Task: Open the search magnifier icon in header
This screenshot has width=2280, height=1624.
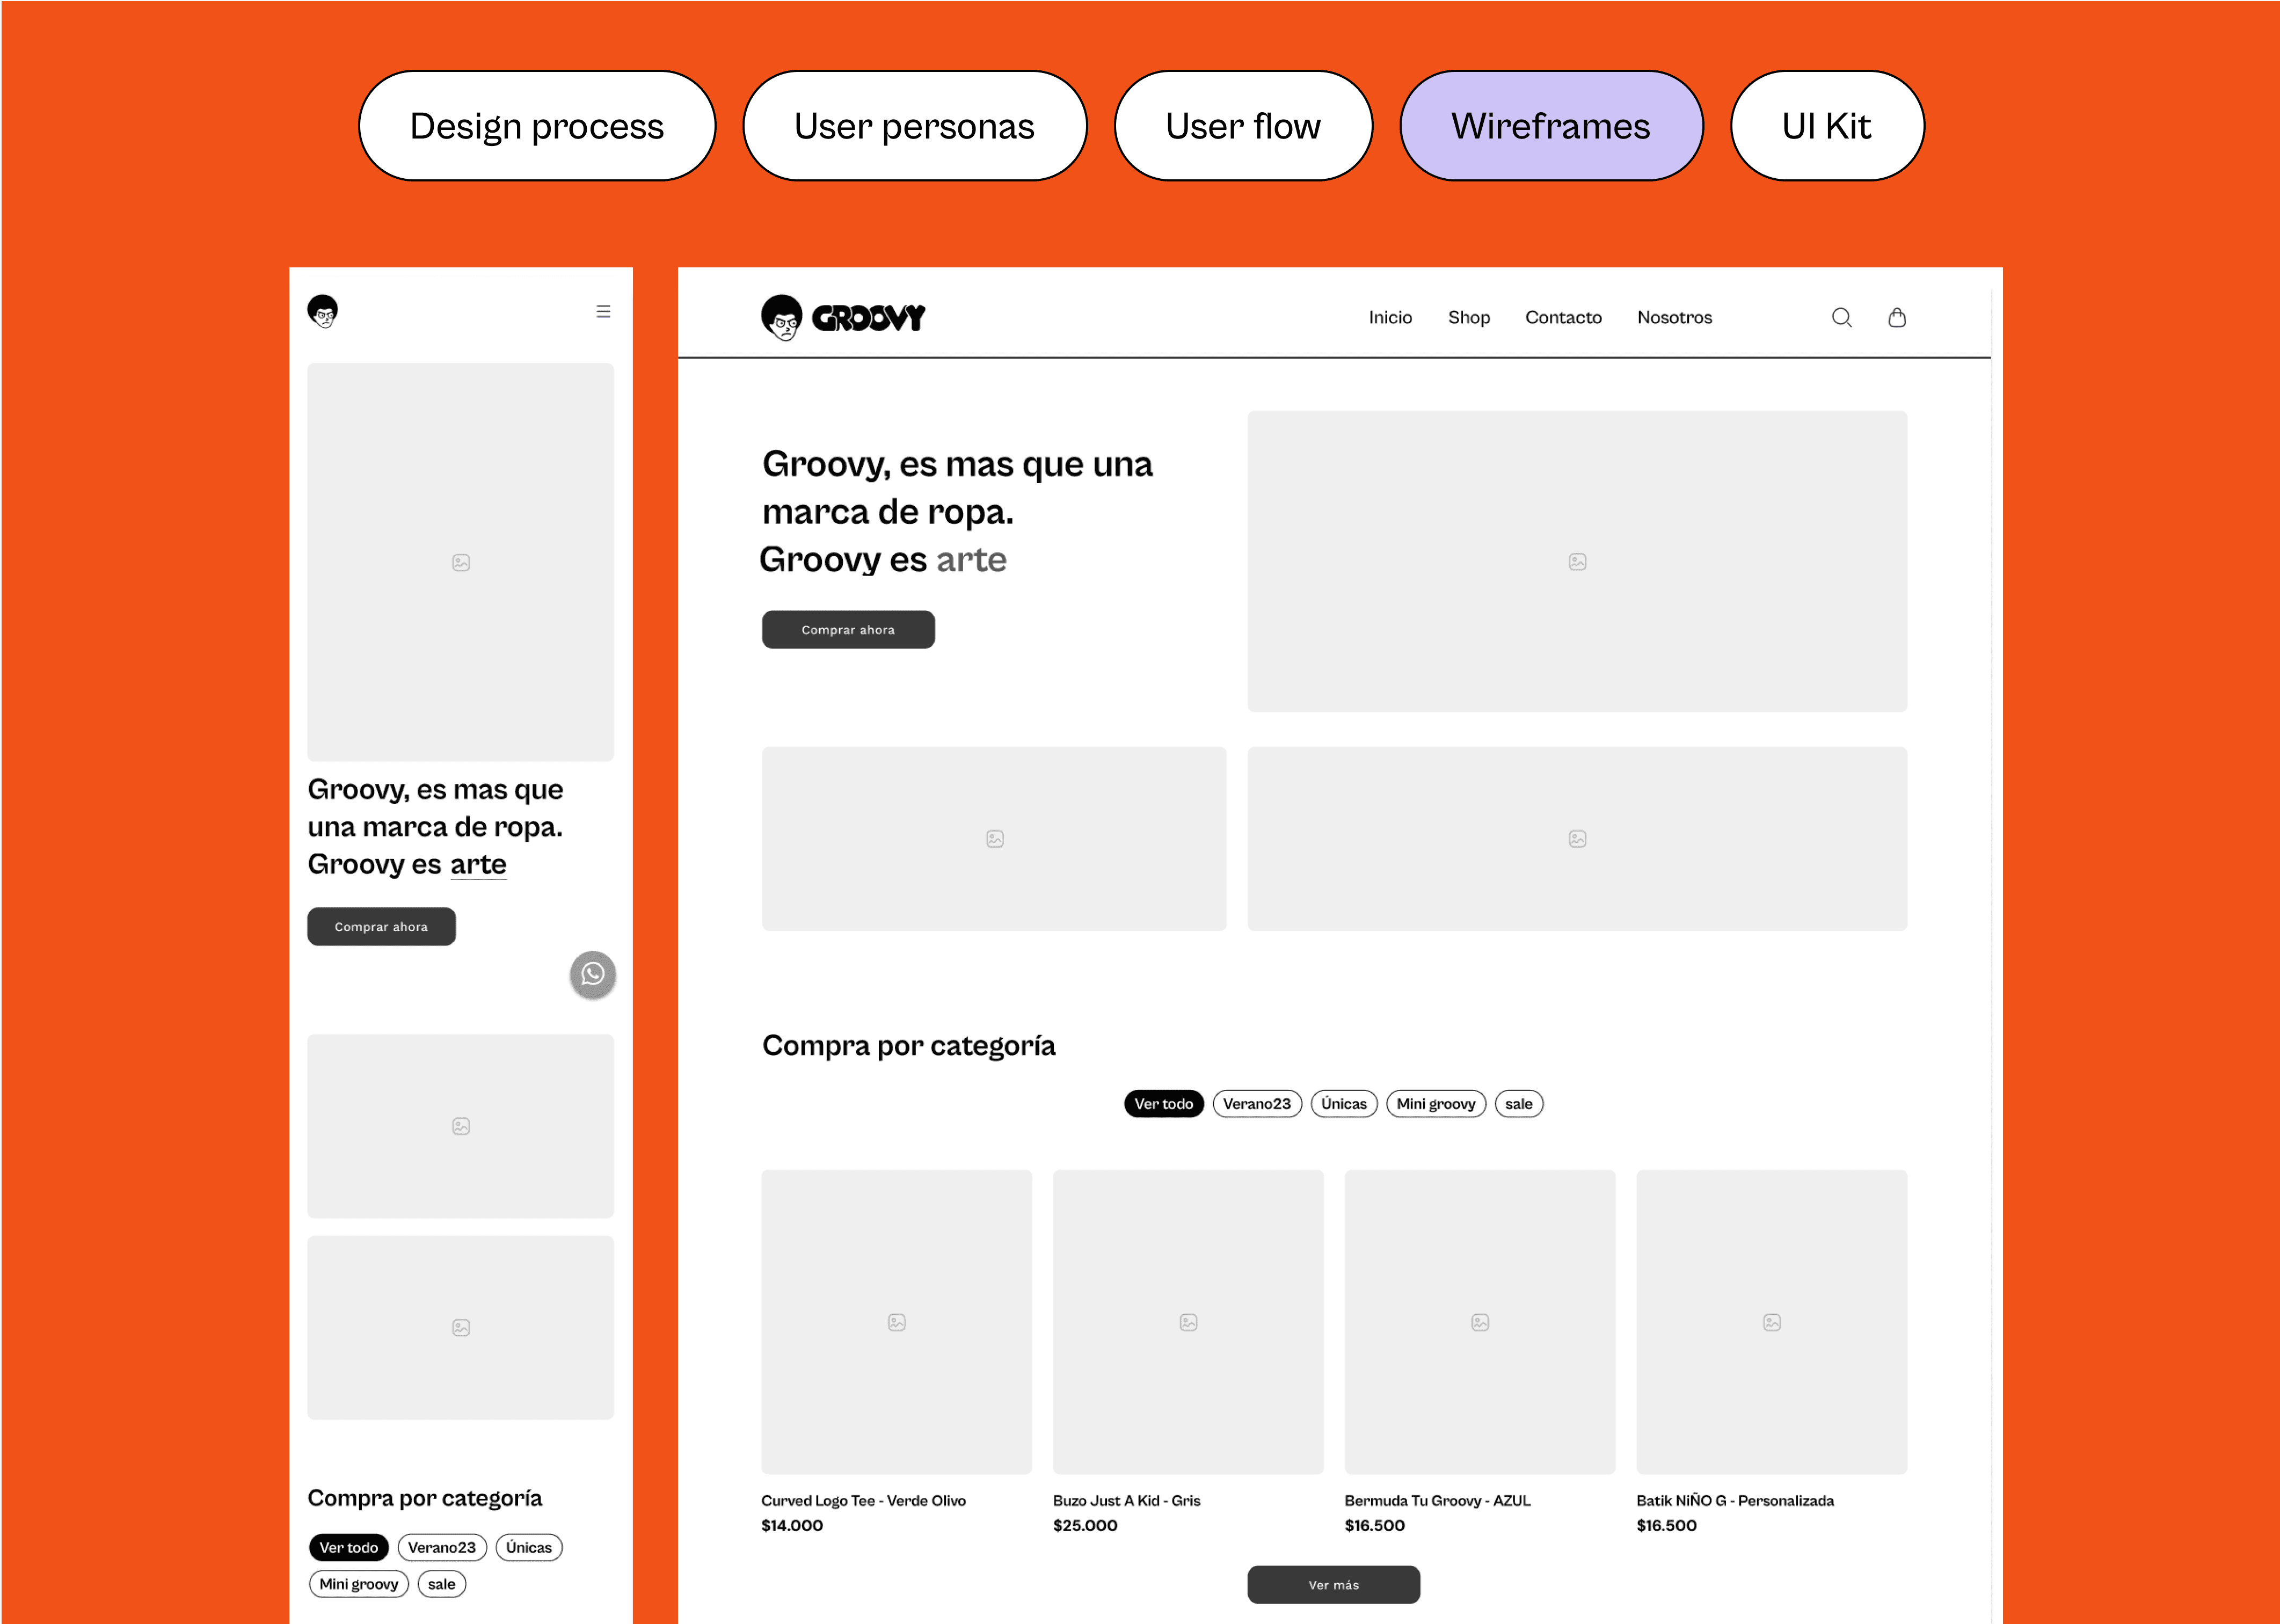Action: (x=1841, y=317)
